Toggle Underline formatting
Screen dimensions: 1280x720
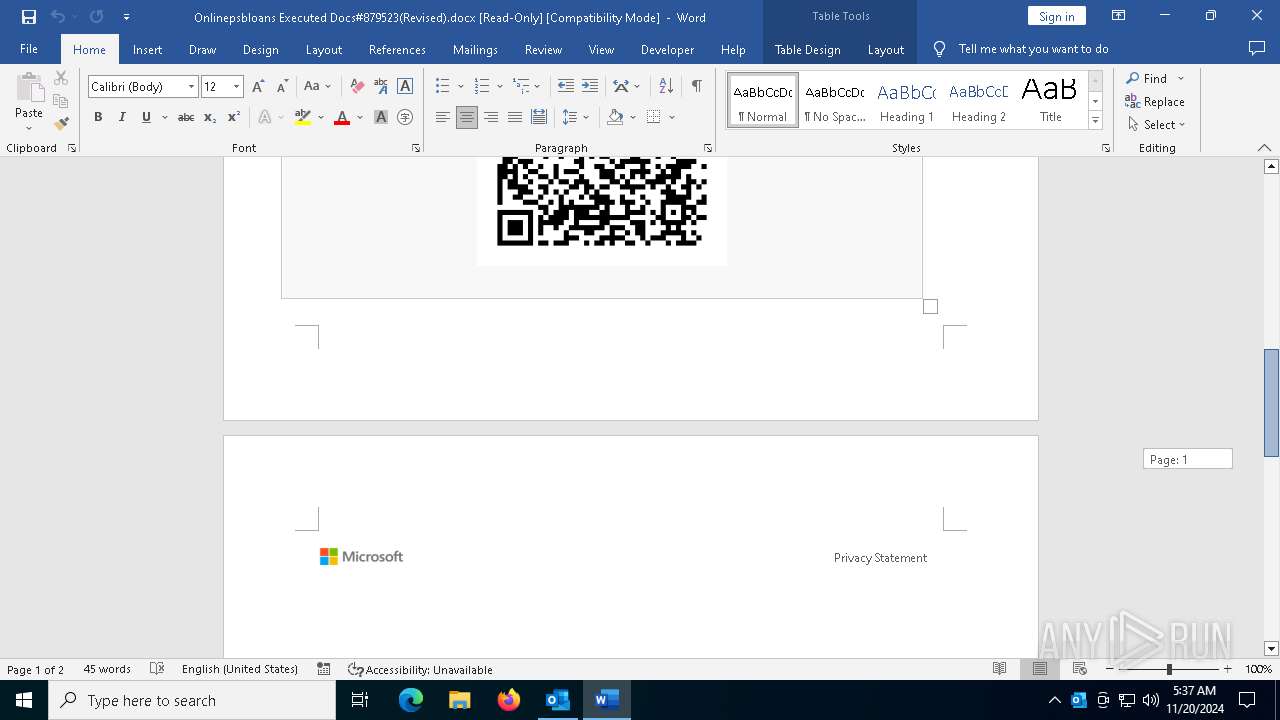pyautogui.click(x=146, y=117)
